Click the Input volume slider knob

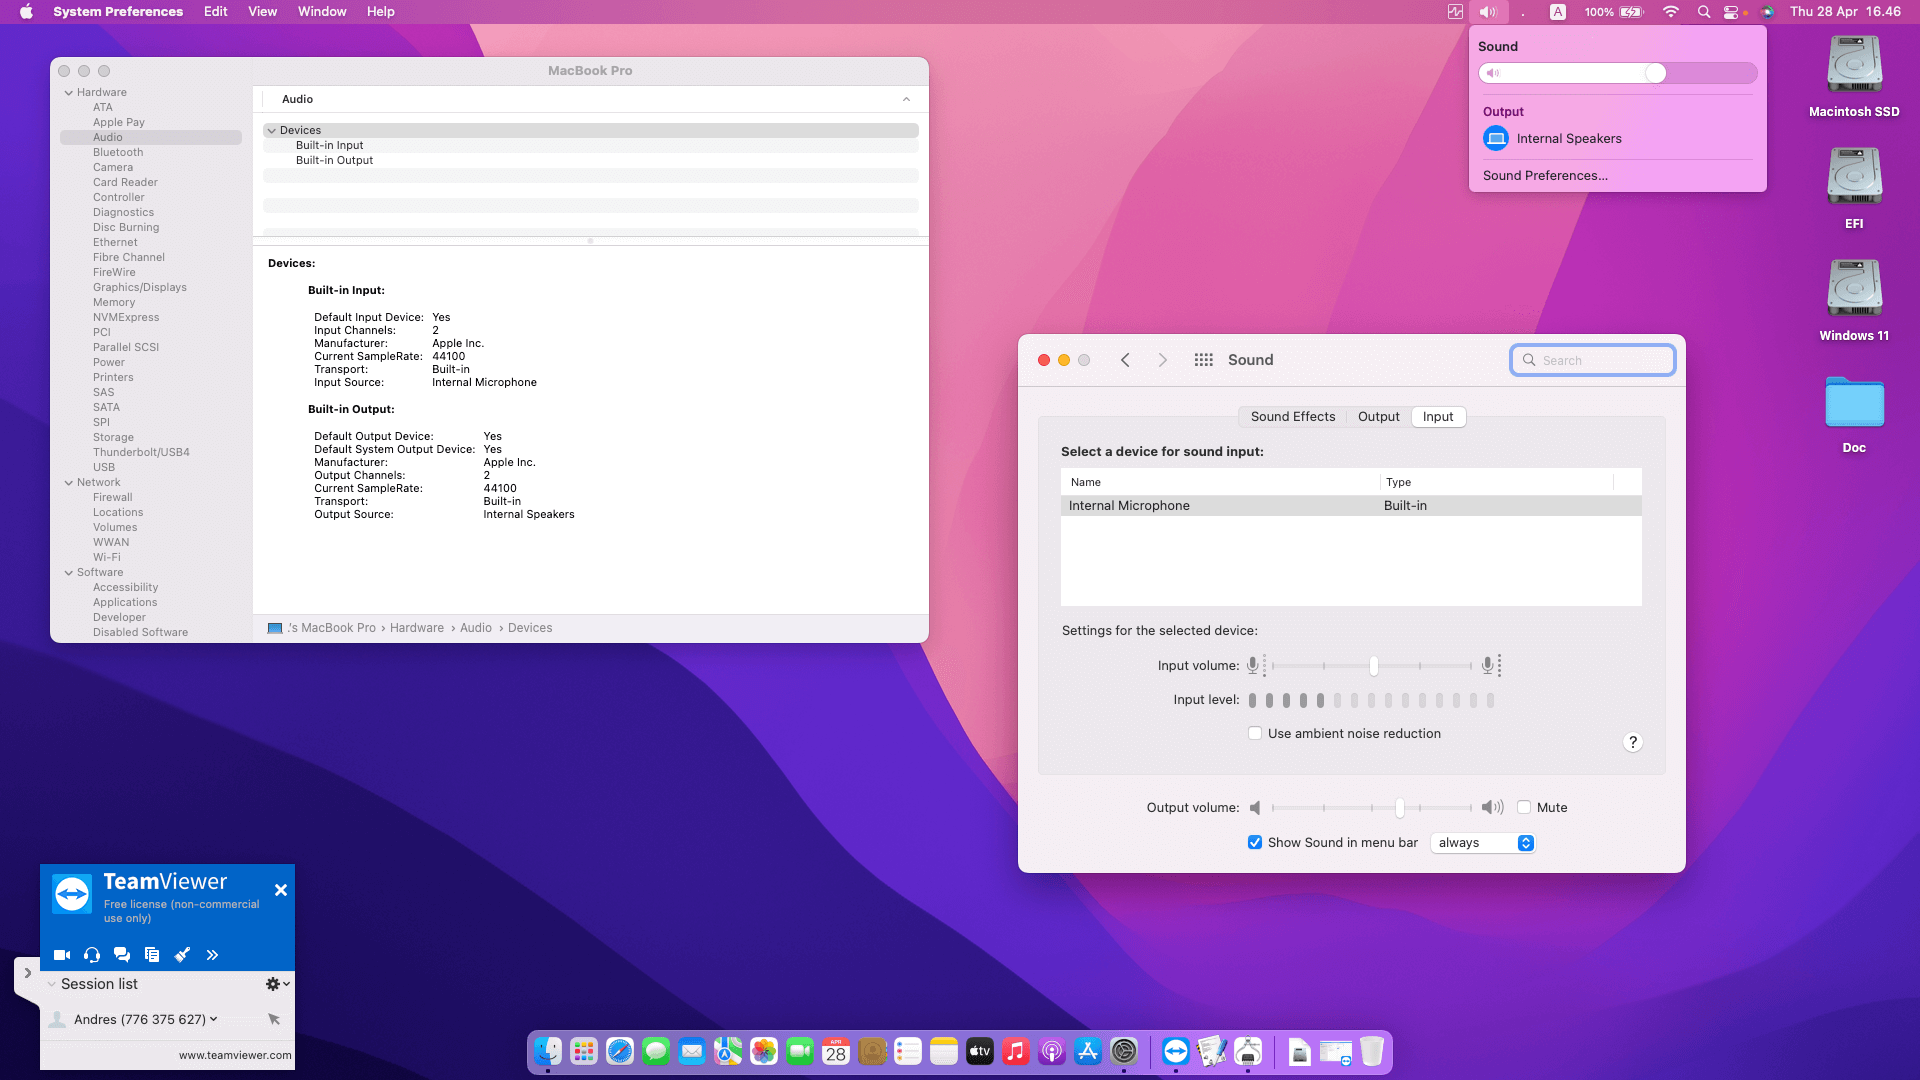[1374, 666]
